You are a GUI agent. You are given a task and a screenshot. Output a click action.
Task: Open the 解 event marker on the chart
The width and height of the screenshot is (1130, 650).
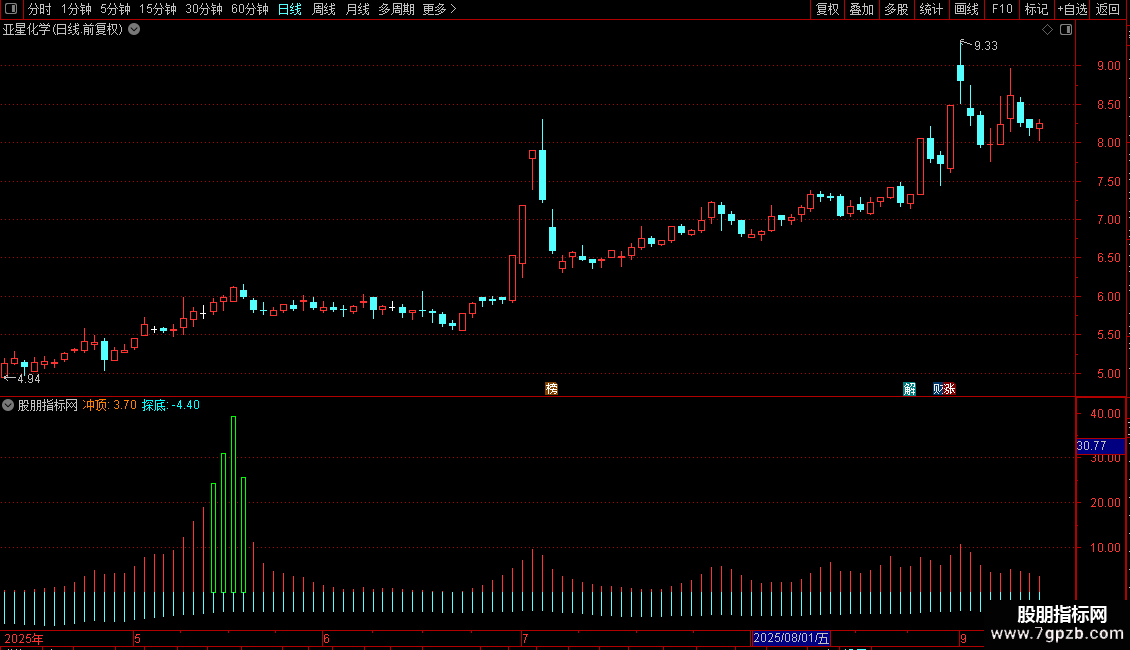tap(909, 388)
